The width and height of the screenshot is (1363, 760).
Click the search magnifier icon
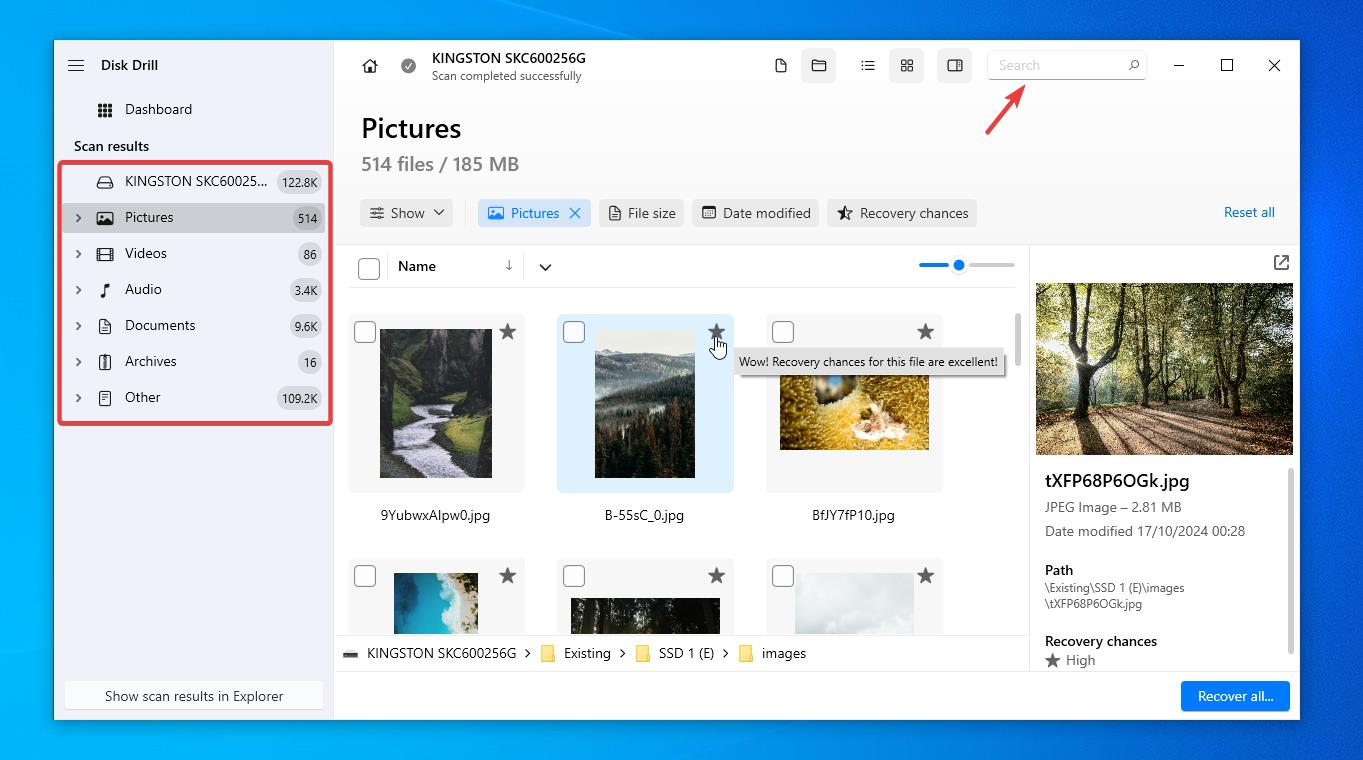[x=1134, y=65]
